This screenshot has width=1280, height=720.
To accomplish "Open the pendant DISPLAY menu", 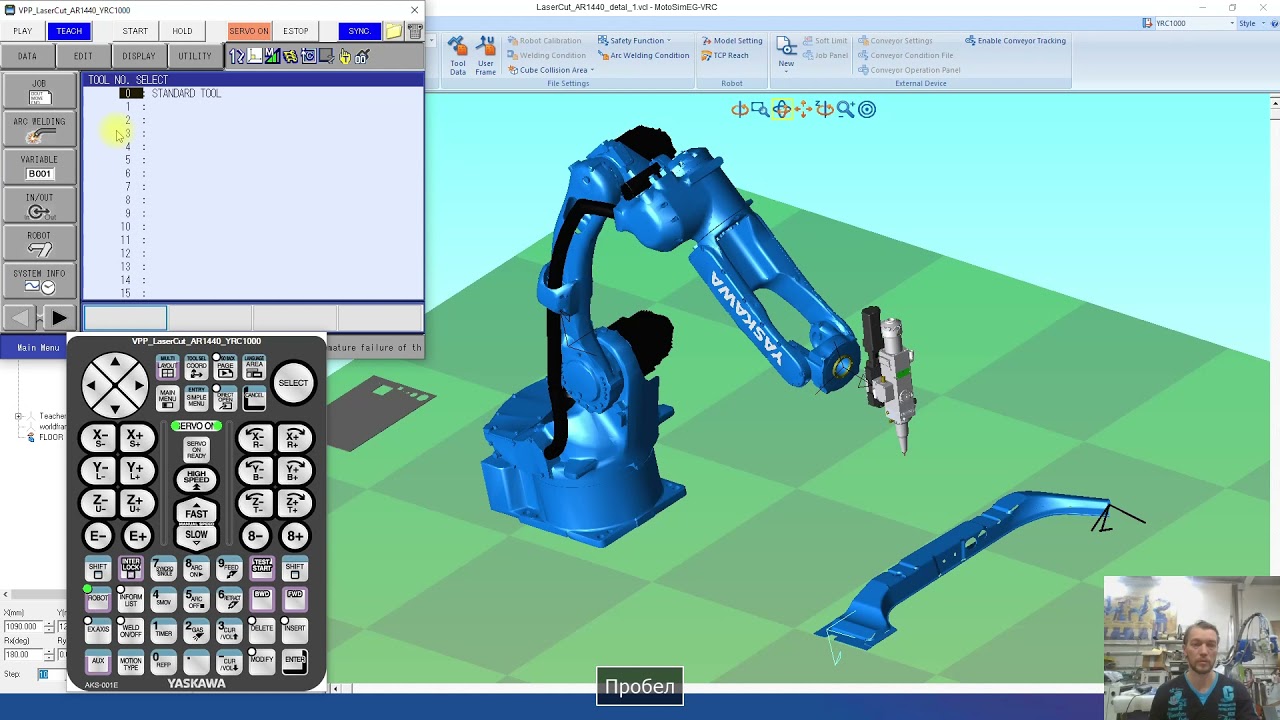I will click(139, 56).
